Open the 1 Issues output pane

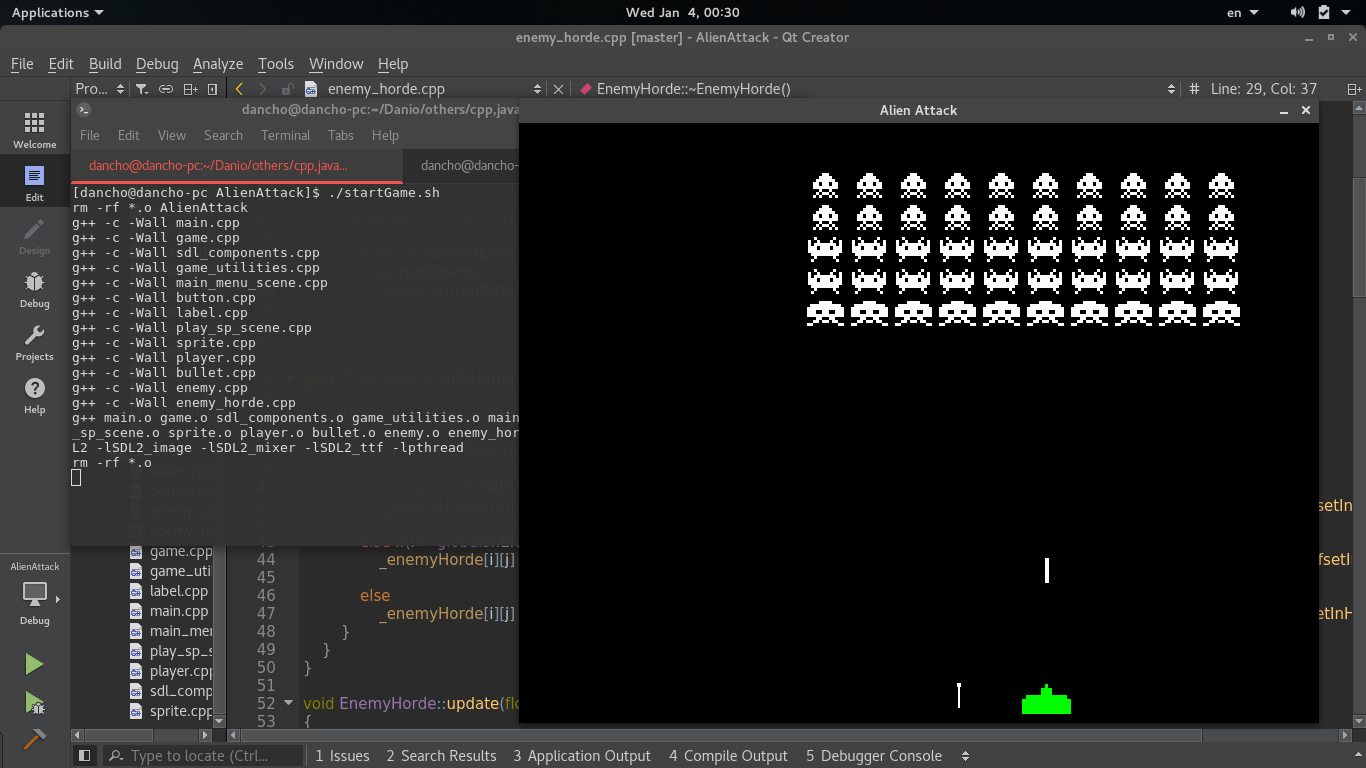point(342,756)
